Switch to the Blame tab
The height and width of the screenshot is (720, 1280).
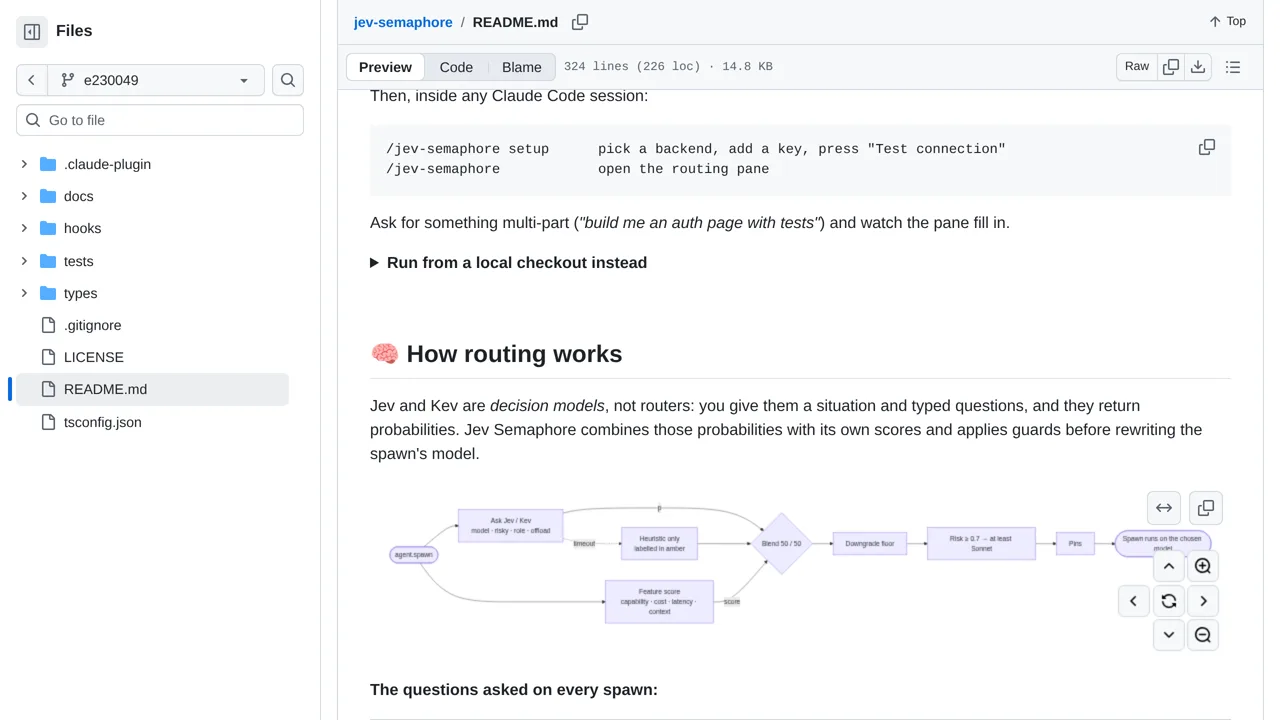[522, 67]
